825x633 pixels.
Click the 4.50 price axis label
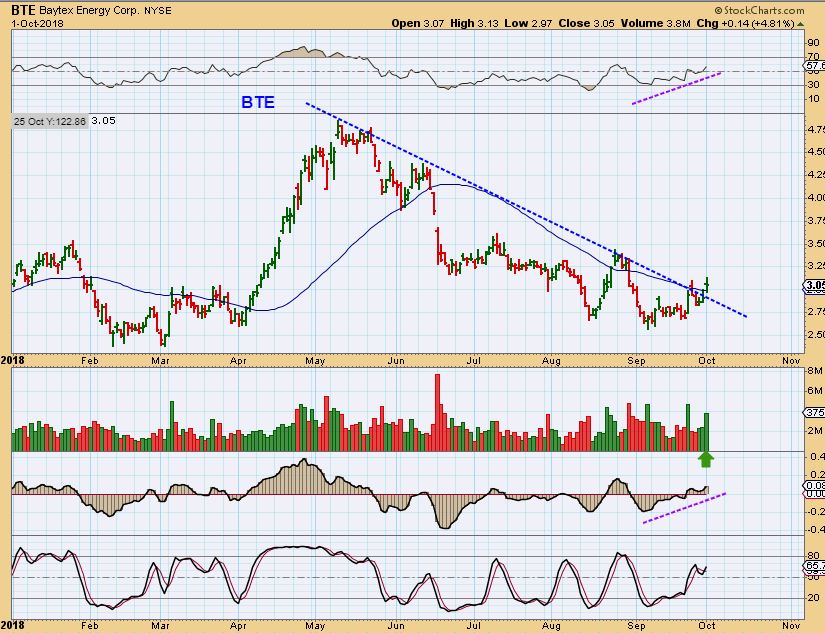(816, 152)
